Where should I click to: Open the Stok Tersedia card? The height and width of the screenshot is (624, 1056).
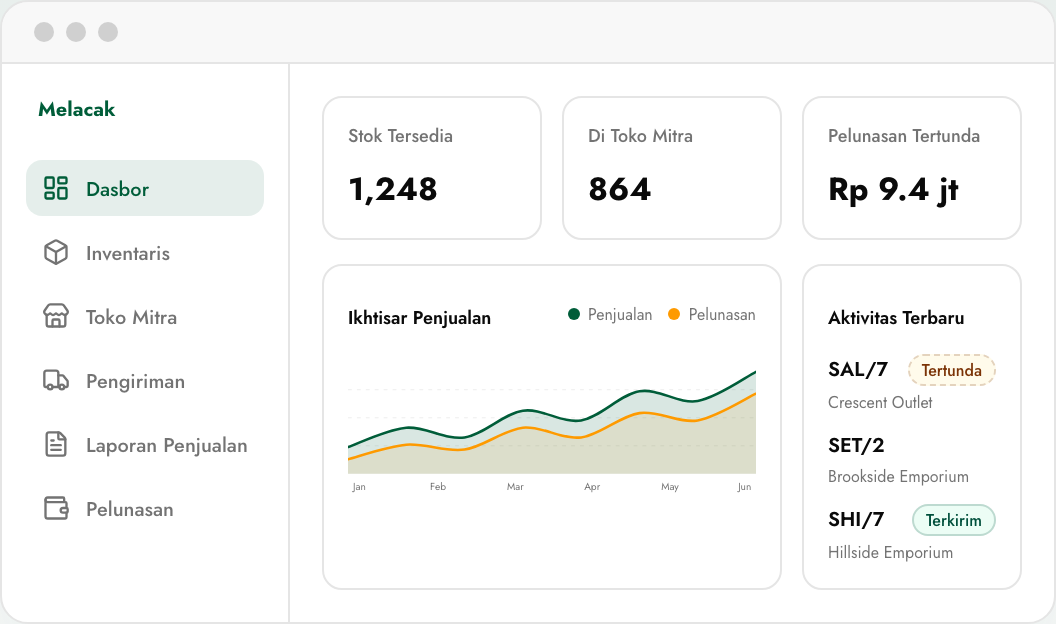tap(432, 168)
